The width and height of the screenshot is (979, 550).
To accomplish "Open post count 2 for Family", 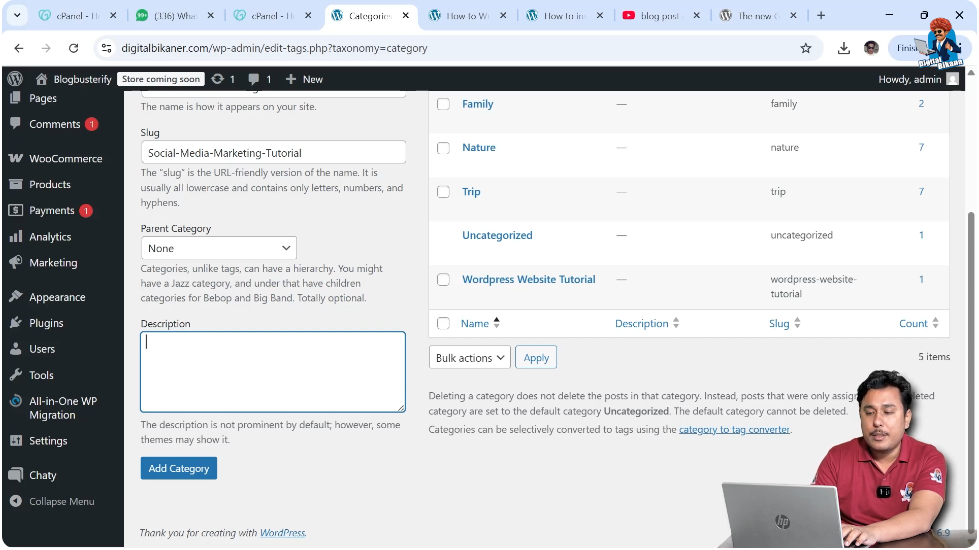I will pyautogui.click(x=921, y=104).
